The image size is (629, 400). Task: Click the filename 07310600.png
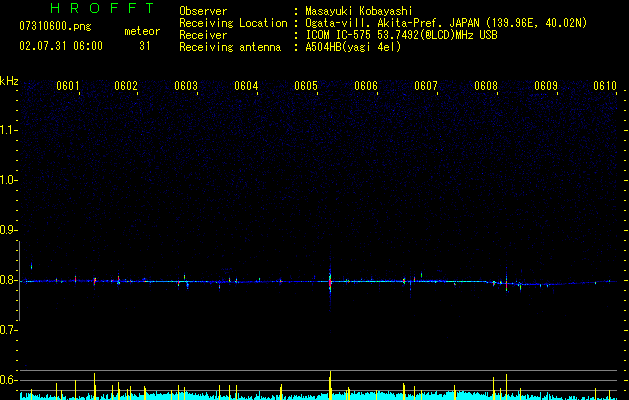pyautogui.click(x=55, y=27)
